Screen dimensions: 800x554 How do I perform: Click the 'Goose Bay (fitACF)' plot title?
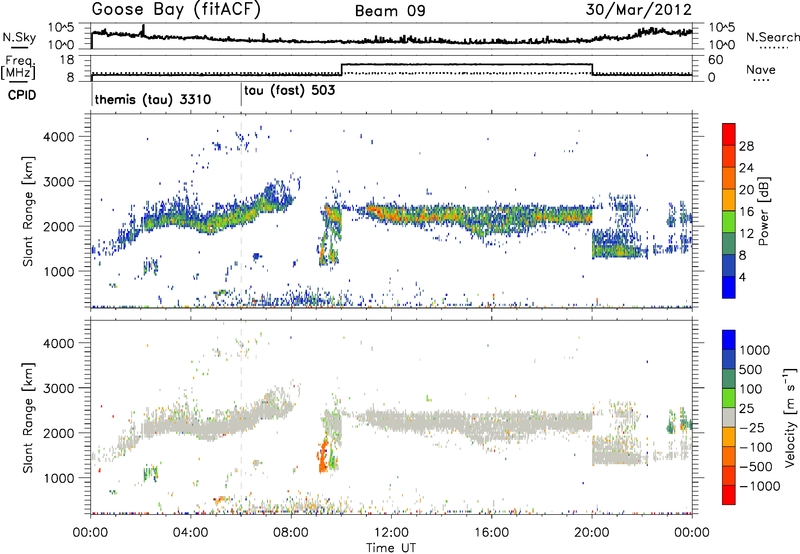pos(176,10)
